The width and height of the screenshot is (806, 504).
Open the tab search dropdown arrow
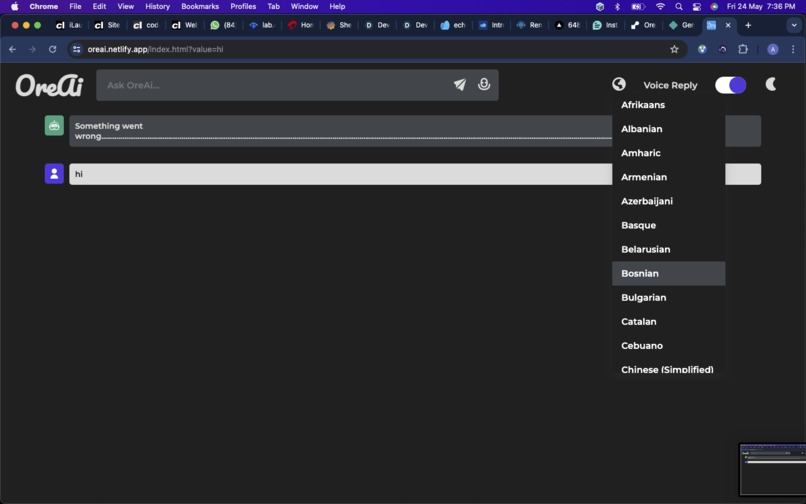coord(794,25)
